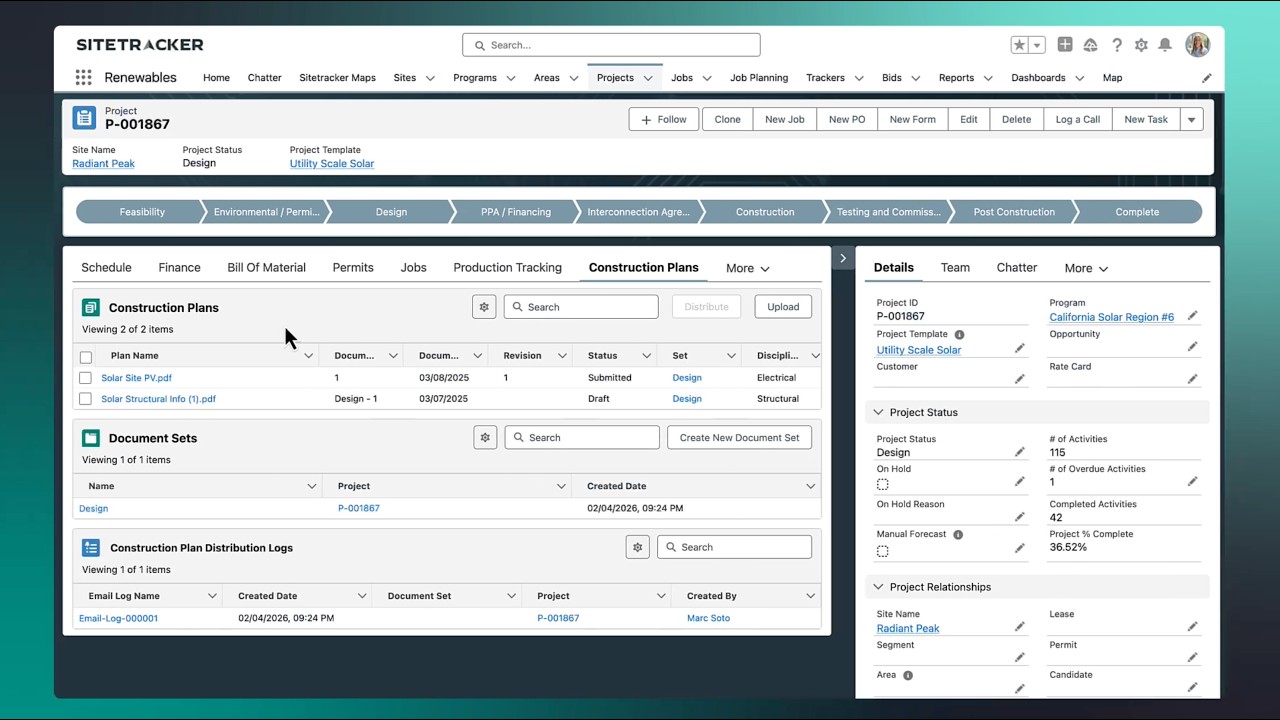The width and height of the screenshot is (1280, 720).
Task: Open Solar Site PV.pdf plan link
Action: tap(136, 378)
